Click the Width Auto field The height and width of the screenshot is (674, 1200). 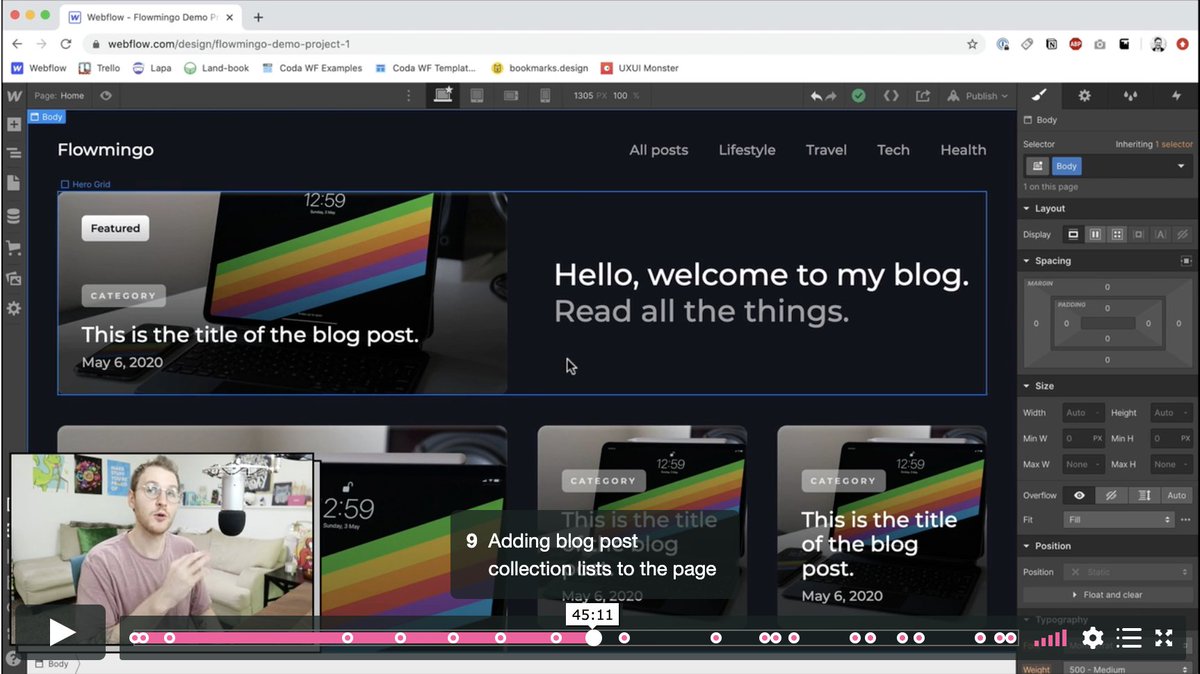(1083, 412)
